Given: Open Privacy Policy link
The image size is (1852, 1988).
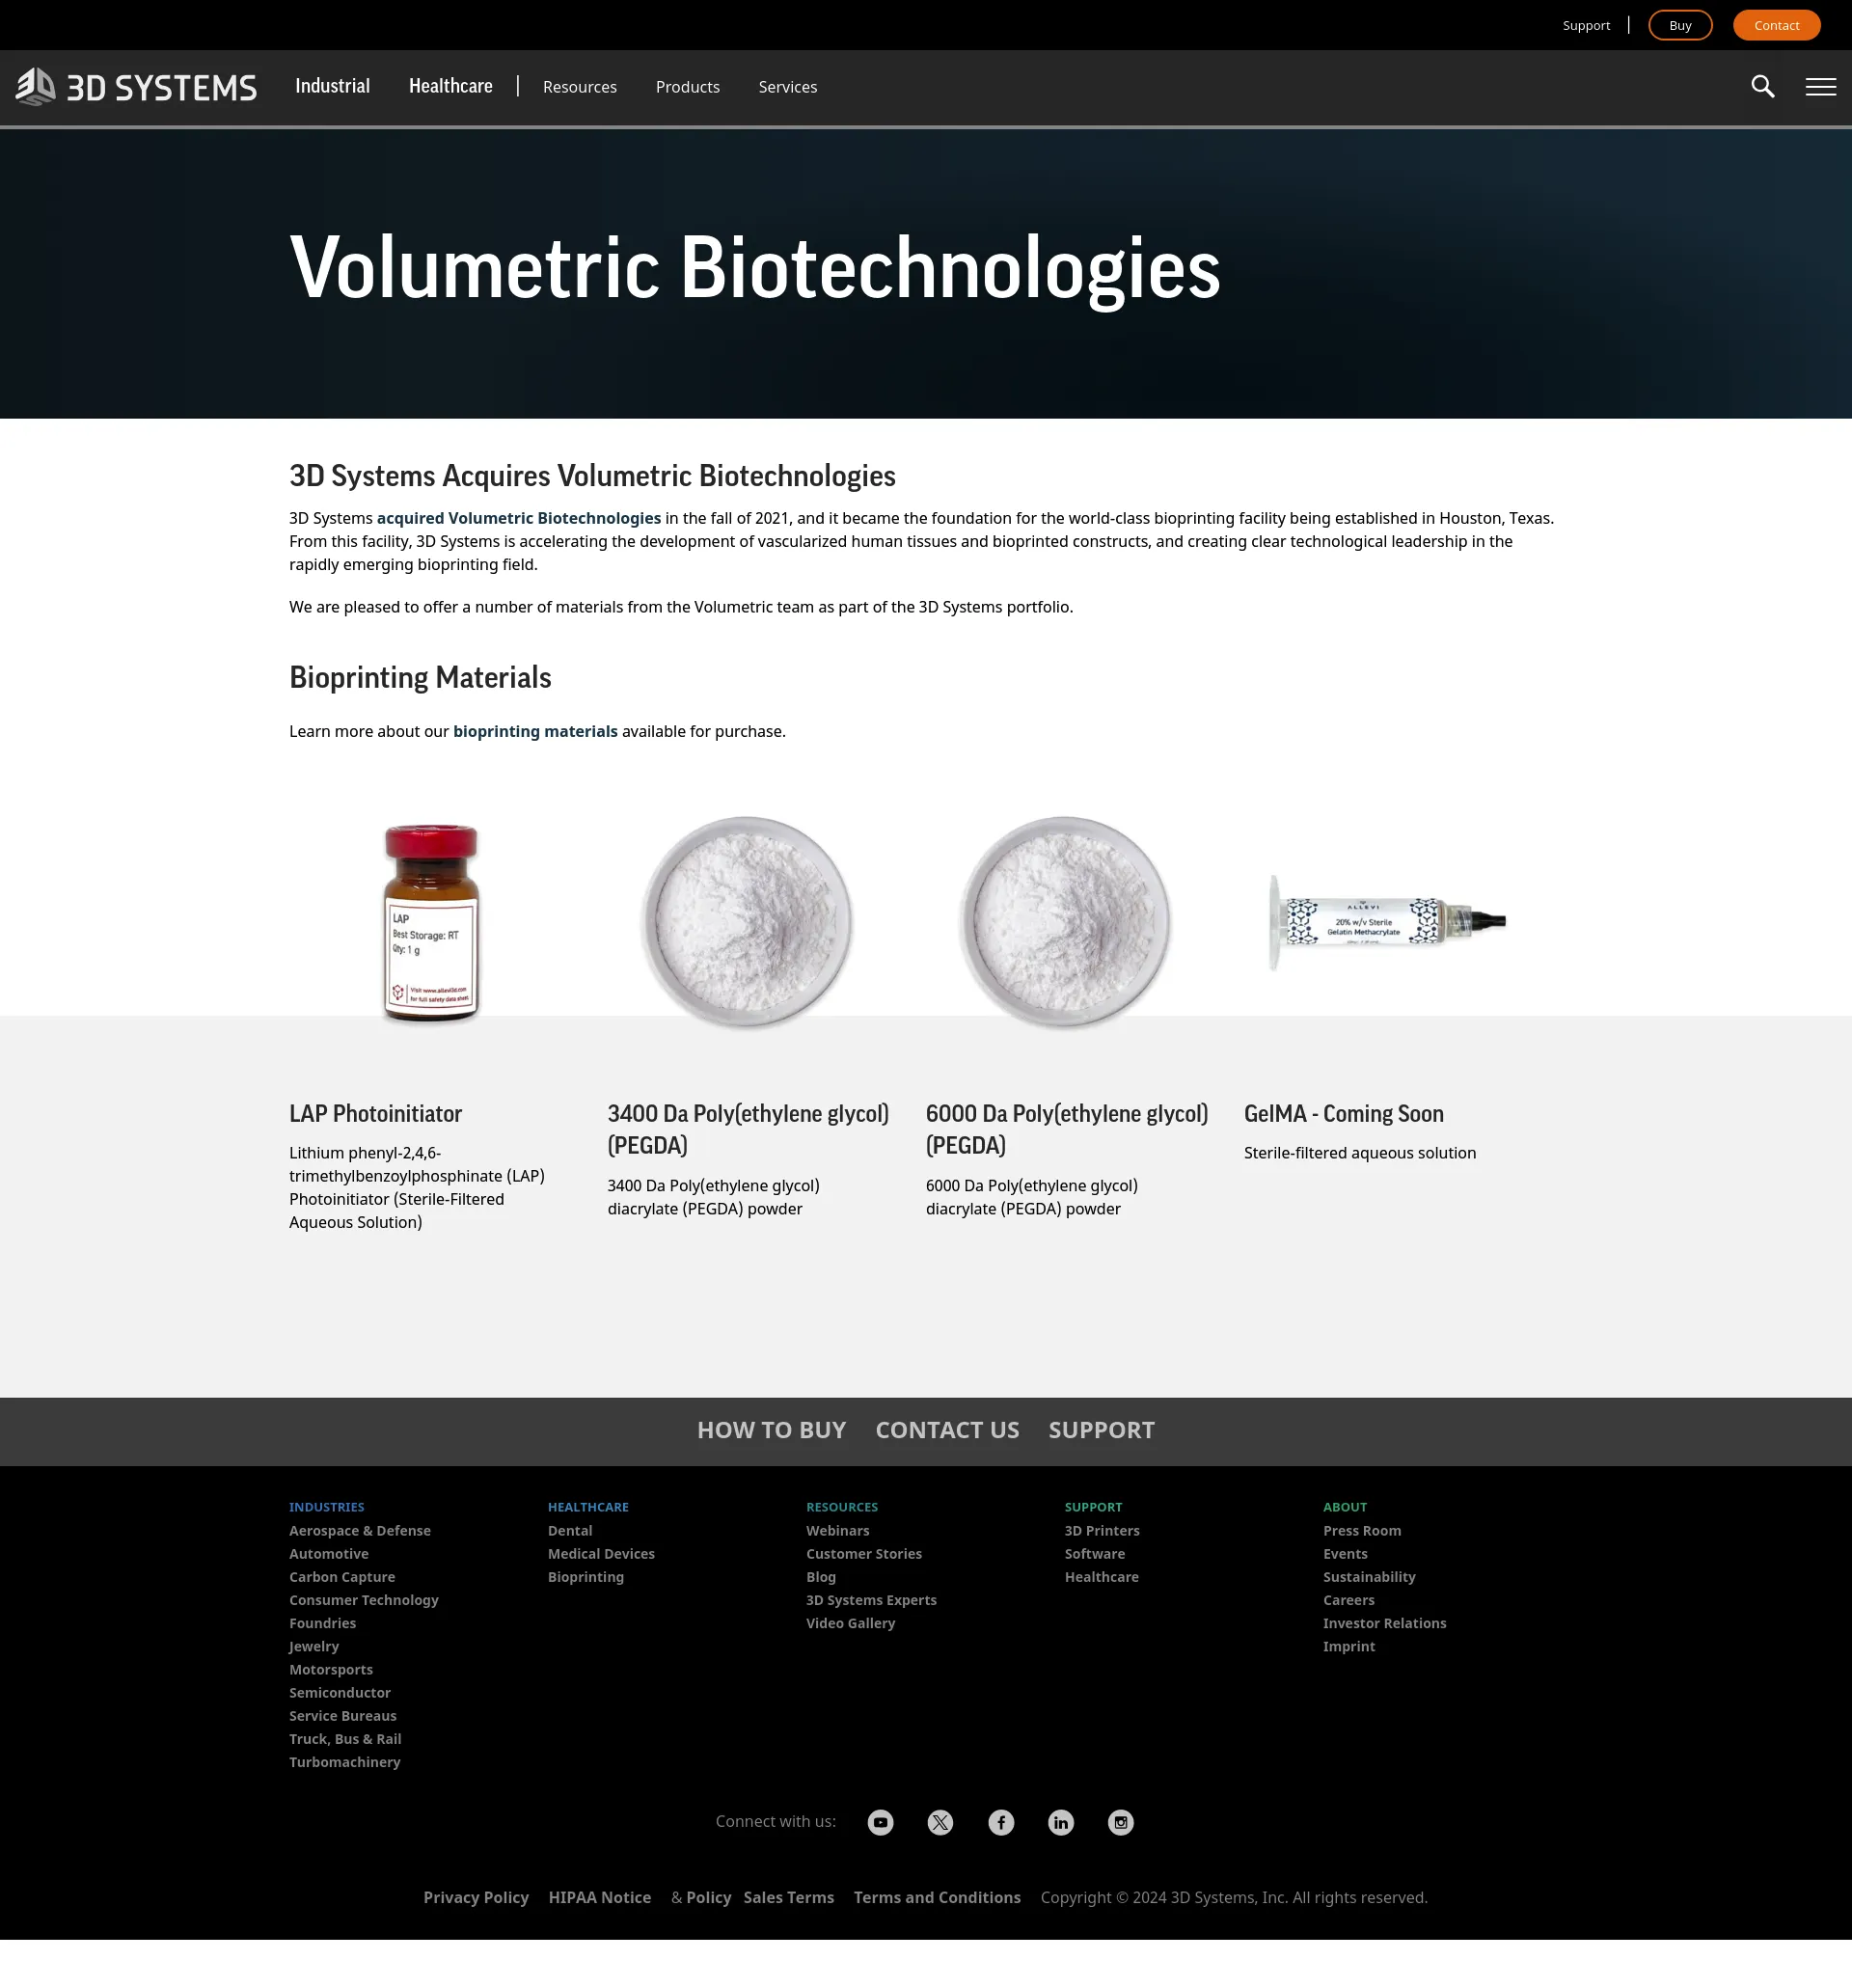Looking at the screenshot, I should (476, 1898).
